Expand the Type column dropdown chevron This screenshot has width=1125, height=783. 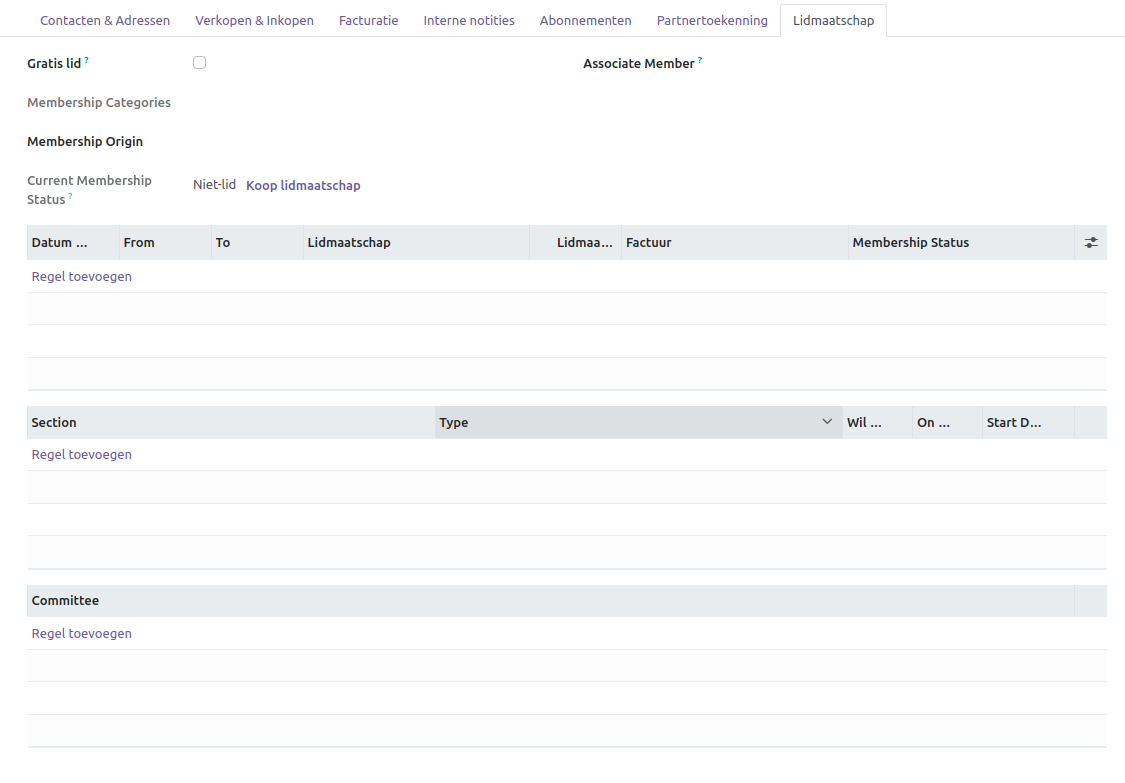pyautogui.click(x=827, y=422)
